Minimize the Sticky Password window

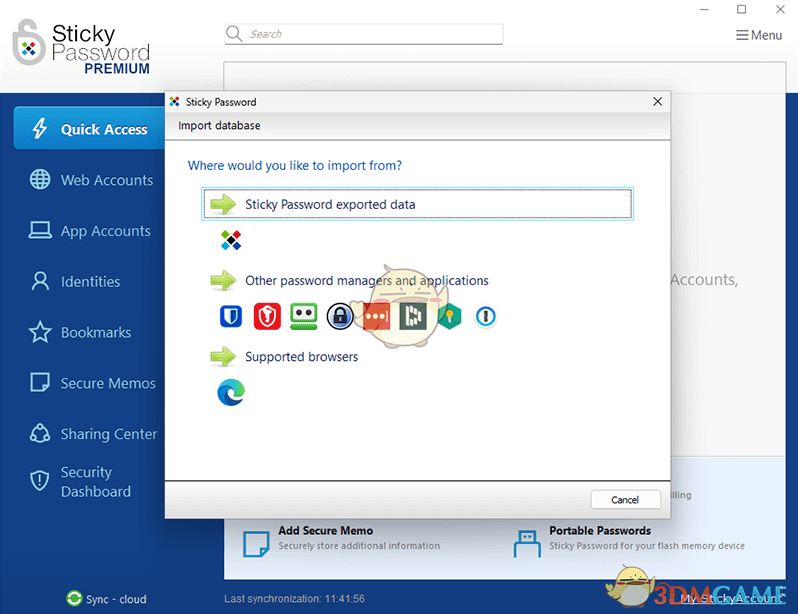click(704, 9)
